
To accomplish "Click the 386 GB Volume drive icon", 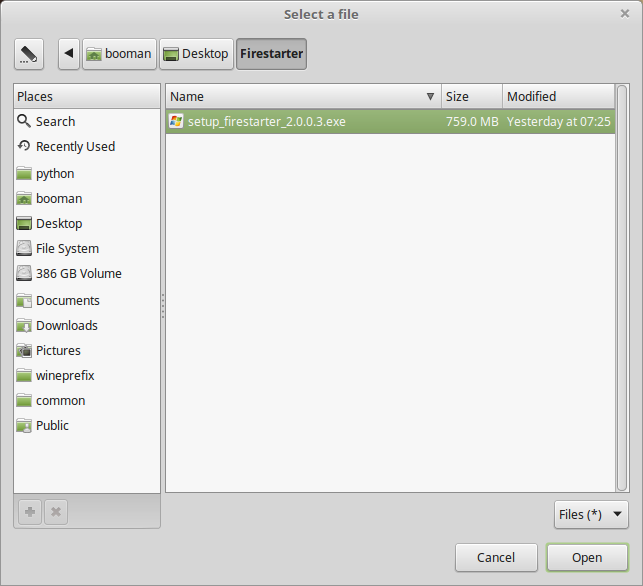I will (24, 274).
